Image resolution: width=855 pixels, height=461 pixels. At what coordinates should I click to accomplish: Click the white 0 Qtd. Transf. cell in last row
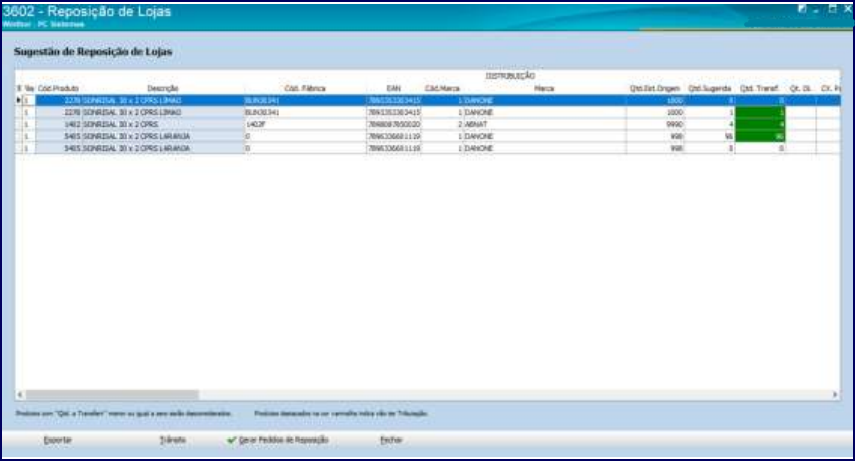pyautogui.click(x=760, y=148)
